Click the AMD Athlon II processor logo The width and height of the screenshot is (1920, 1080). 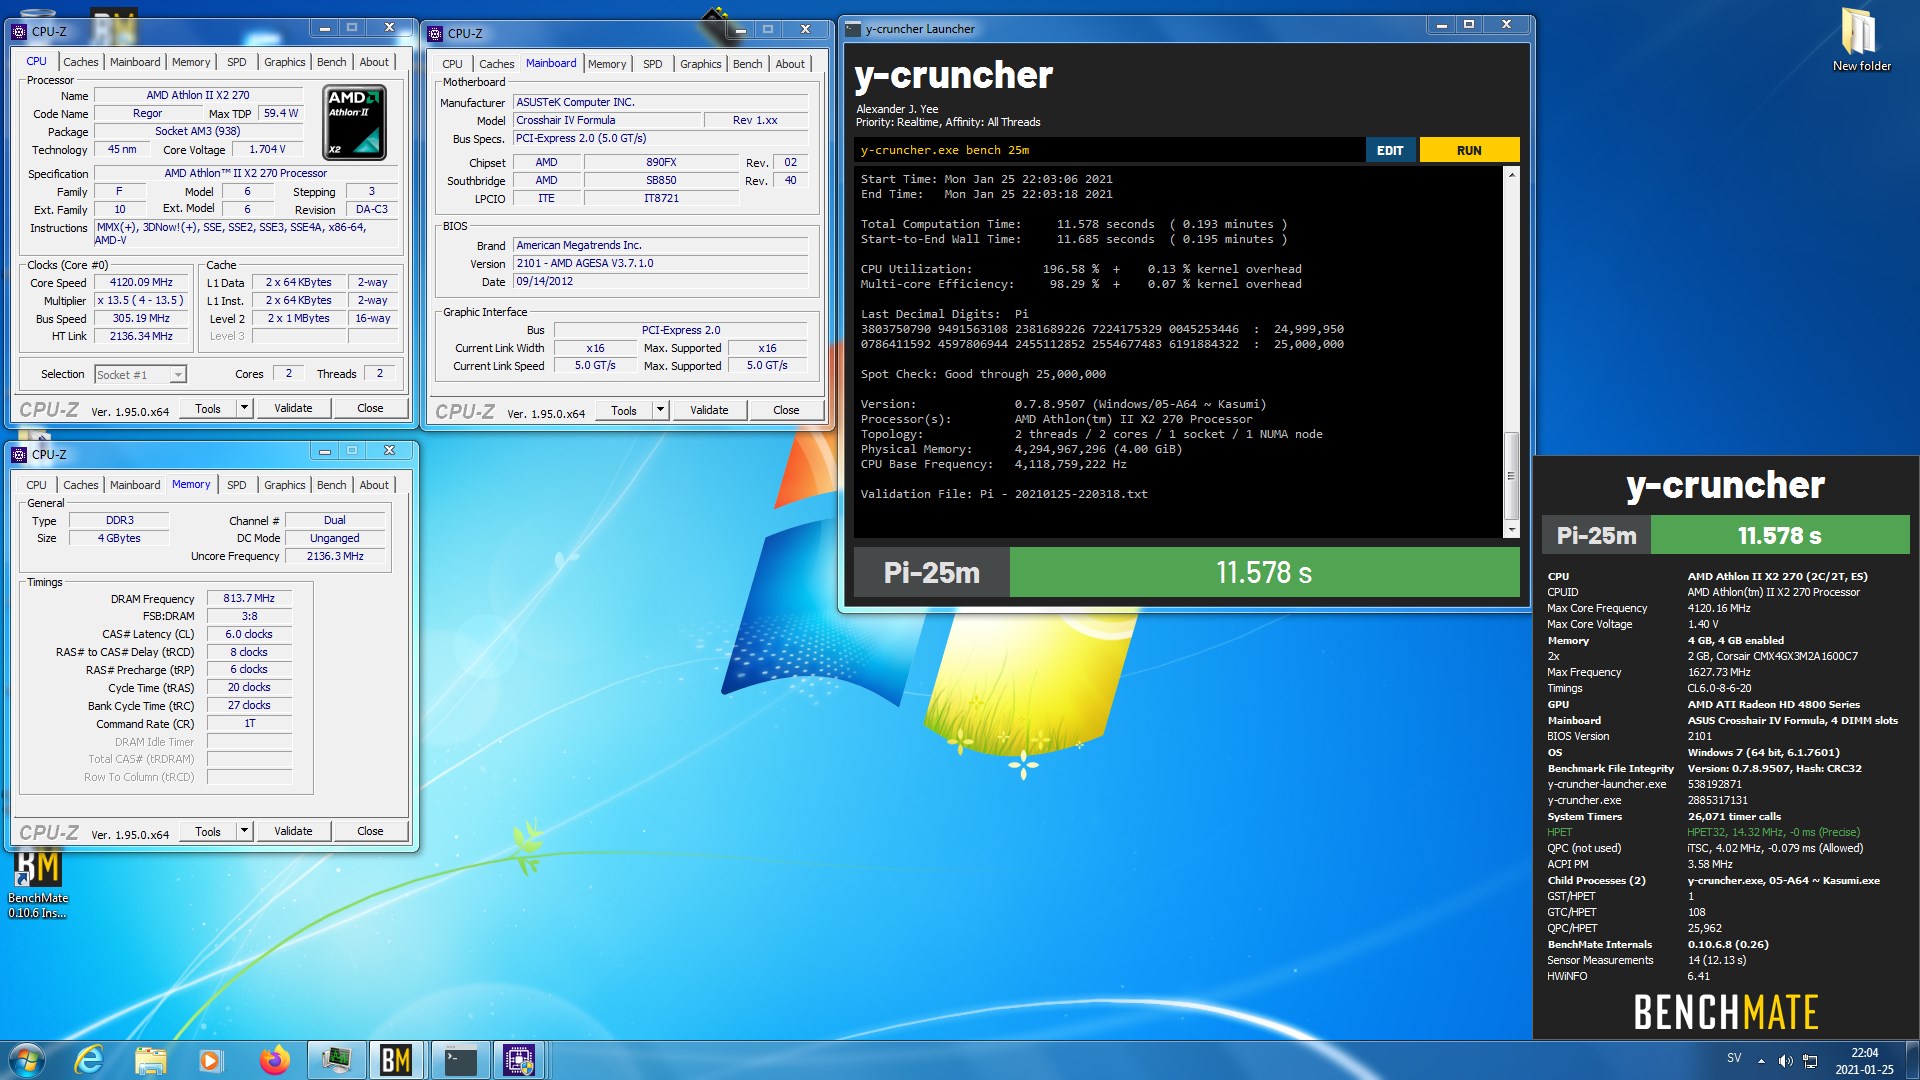coord(355,123)
